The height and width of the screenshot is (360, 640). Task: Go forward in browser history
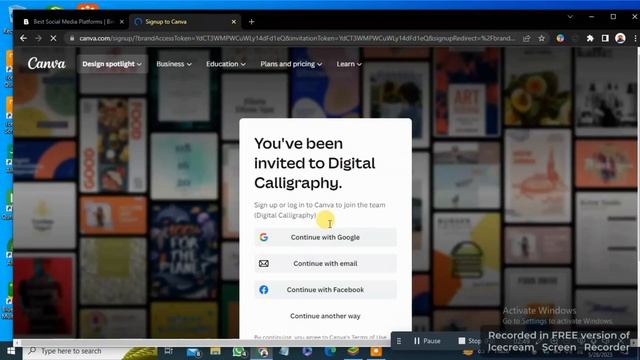pyautogui.click(x=38, y=38)
